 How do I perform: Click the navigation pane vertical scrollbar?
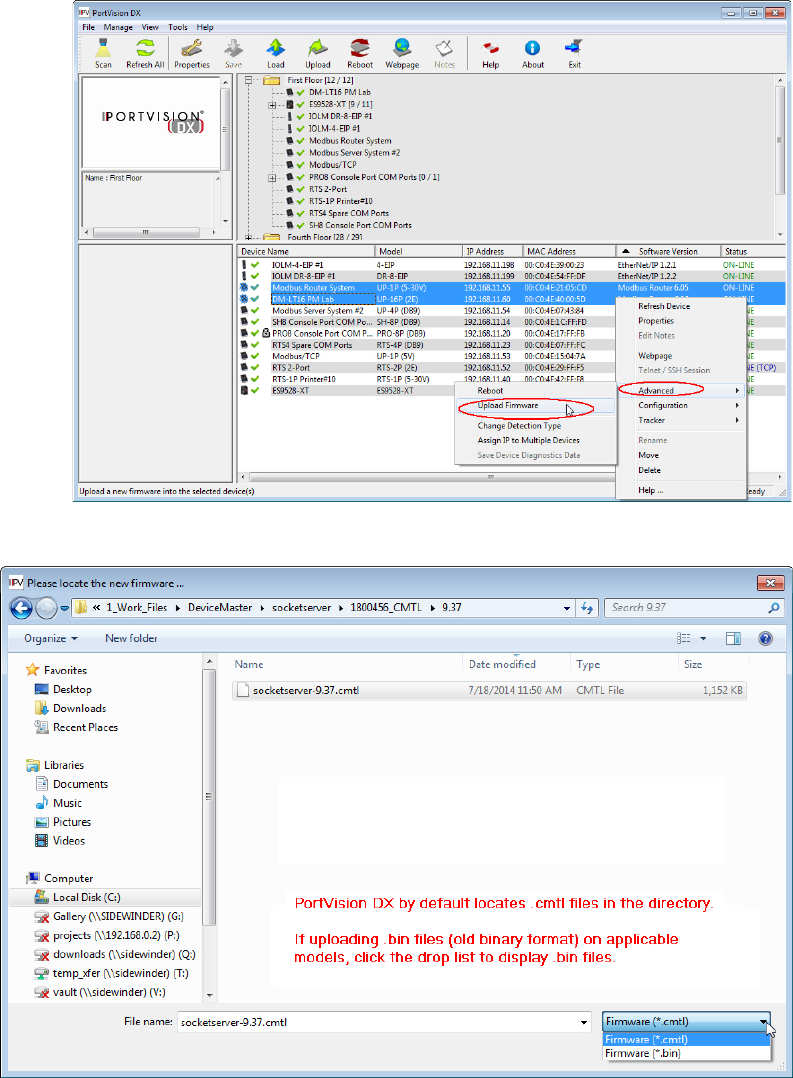pos(209,798)
